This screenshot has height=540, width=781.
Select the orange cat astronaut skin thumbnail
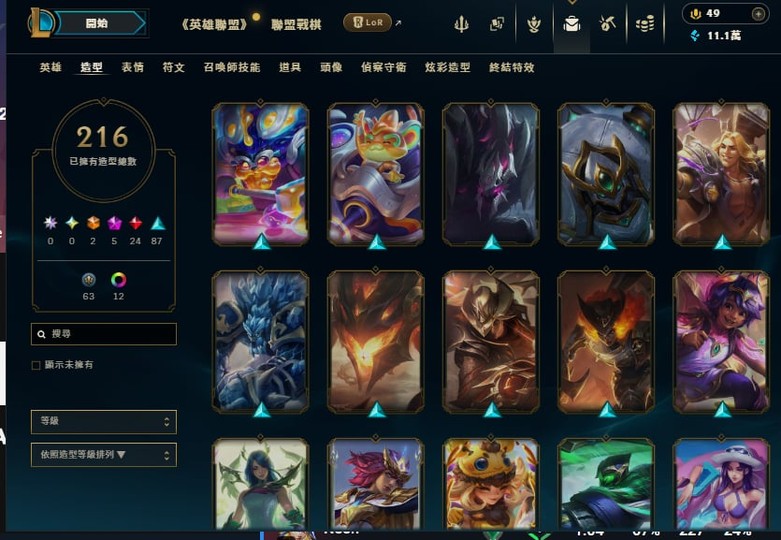coord(376,174)
